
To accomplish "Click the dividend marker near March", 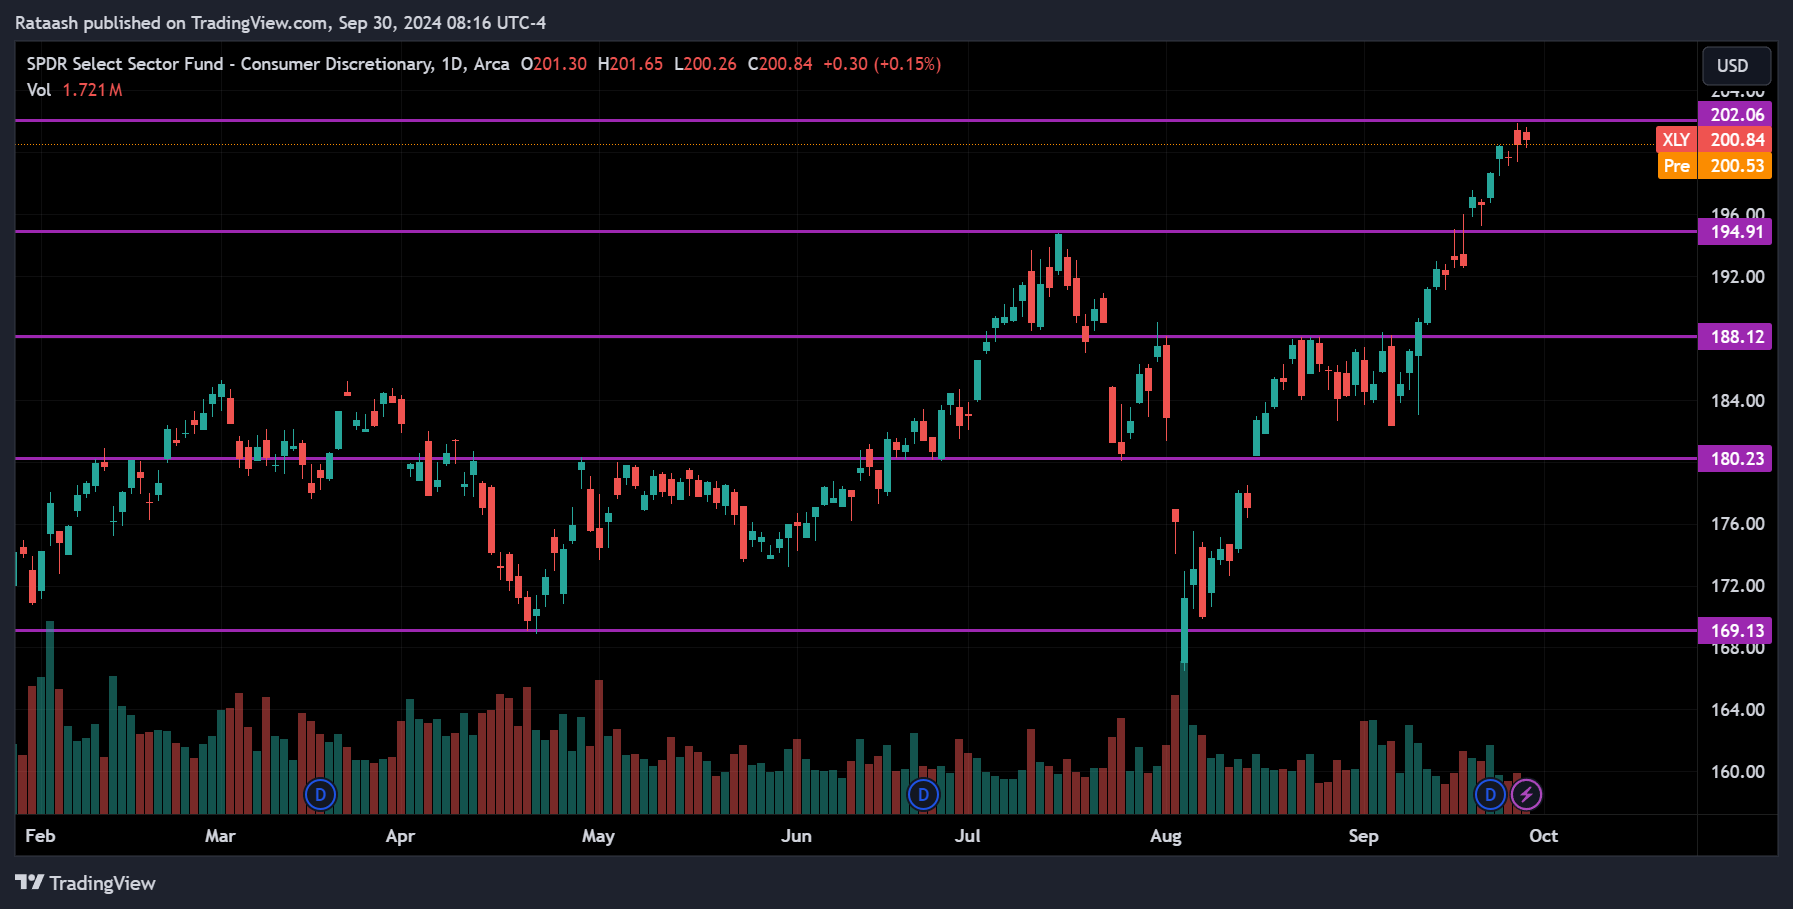I will [320, 795].
